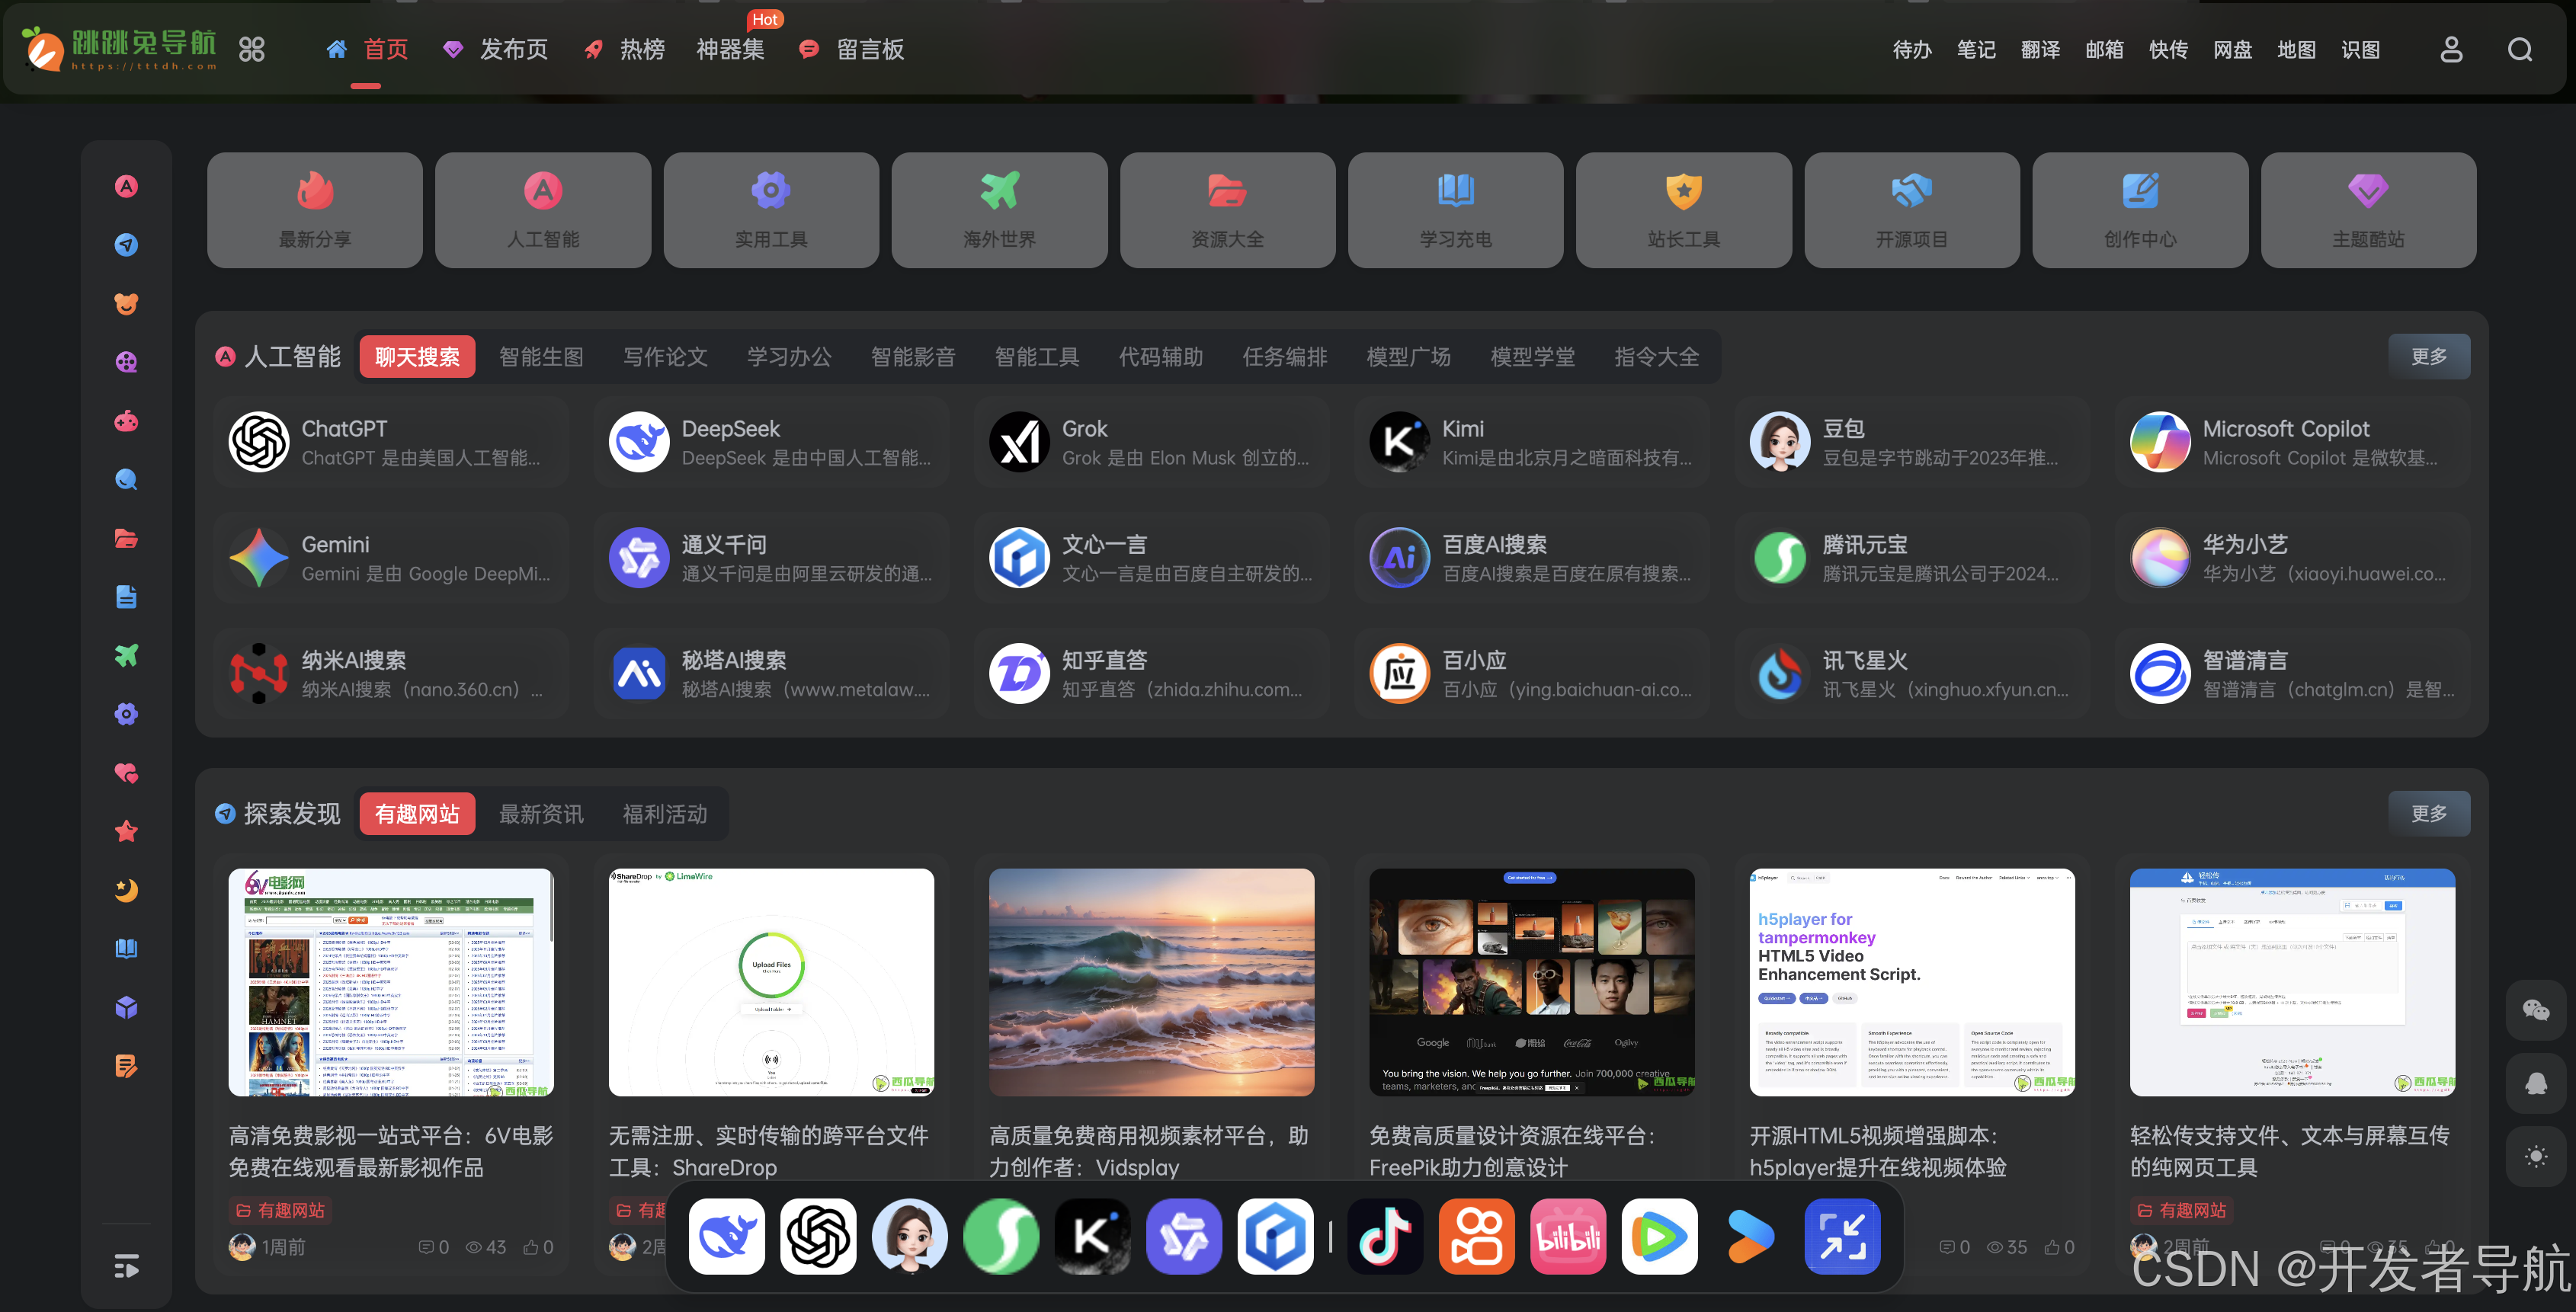This screenshot has width=2576, height=1312.
Task: Click the WeChat floating button on the right
Action: click(x=2536, y=1011)
